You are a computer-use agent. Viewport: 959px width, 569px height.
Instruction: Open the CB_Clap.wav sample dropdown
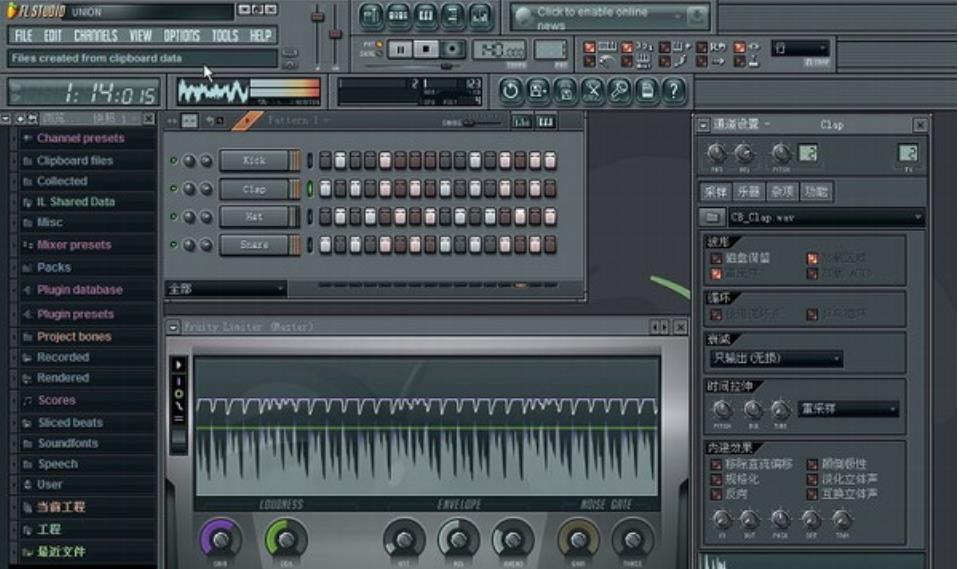pyautogui.click(x=826, y=217)
